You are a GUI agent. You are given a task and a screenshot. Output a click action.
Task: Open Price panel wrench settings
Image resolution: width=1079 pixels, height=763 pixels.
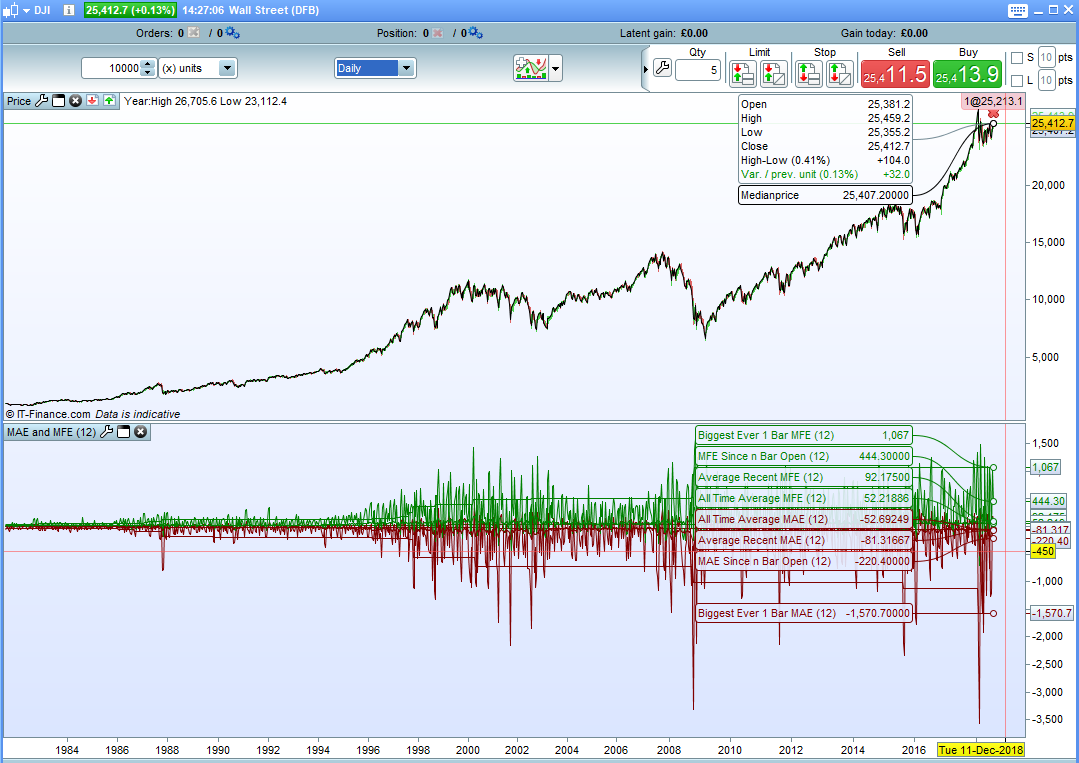(41, 101)
